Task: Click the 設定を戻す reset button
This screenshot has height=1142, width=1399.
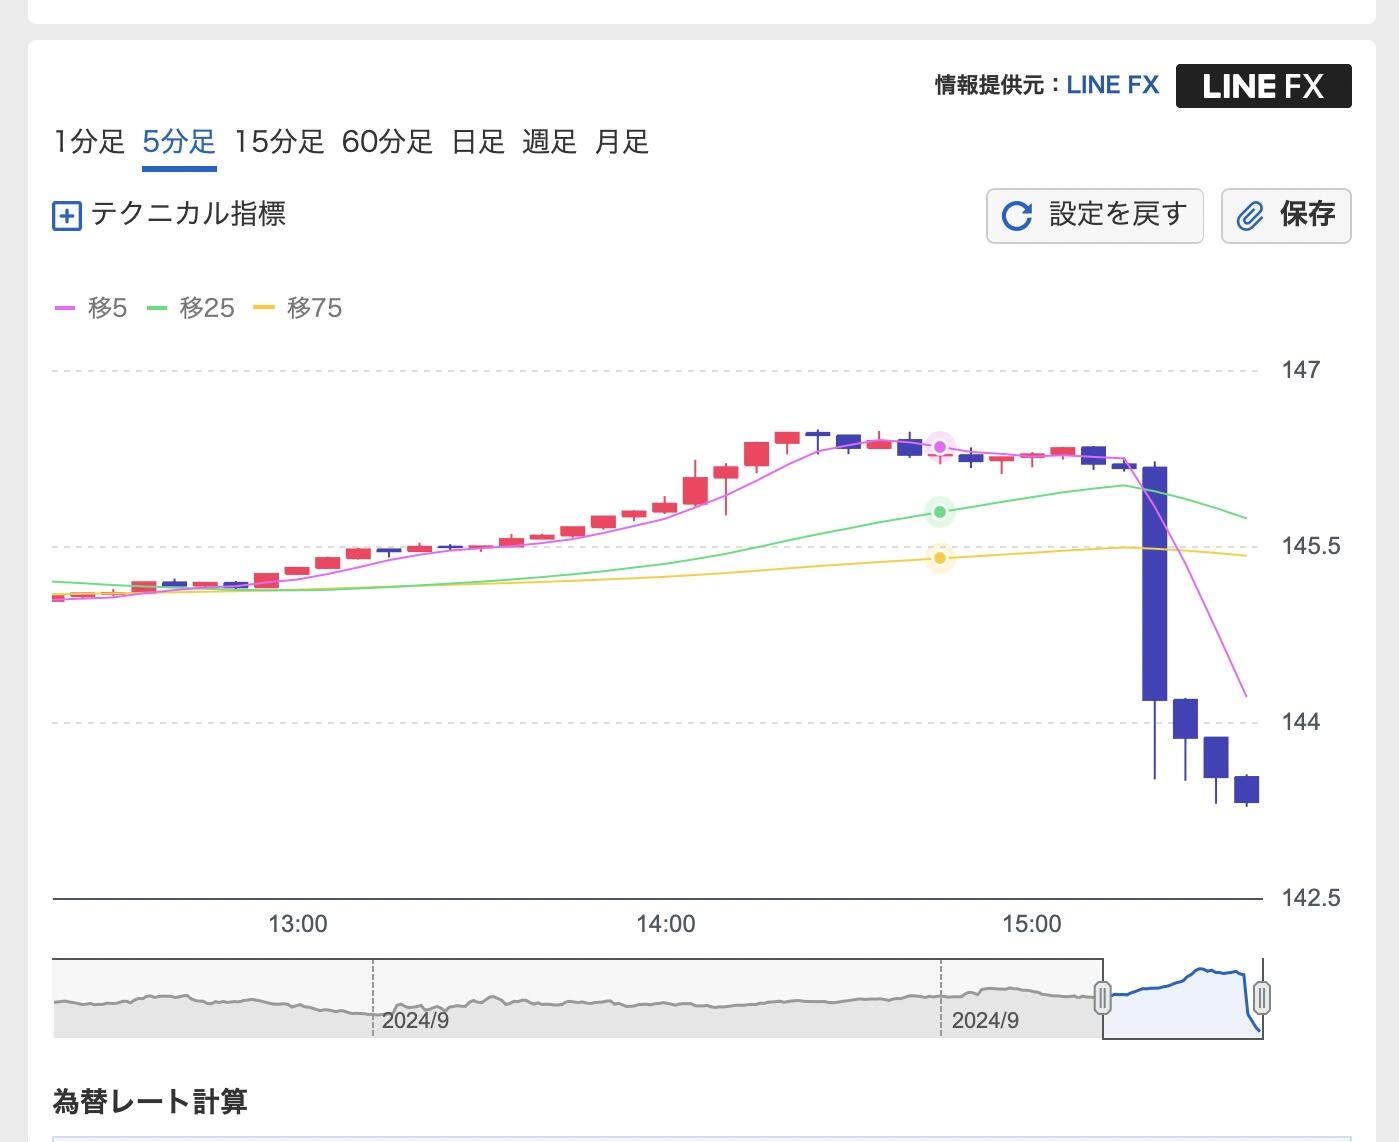Action: point(1095,215)
